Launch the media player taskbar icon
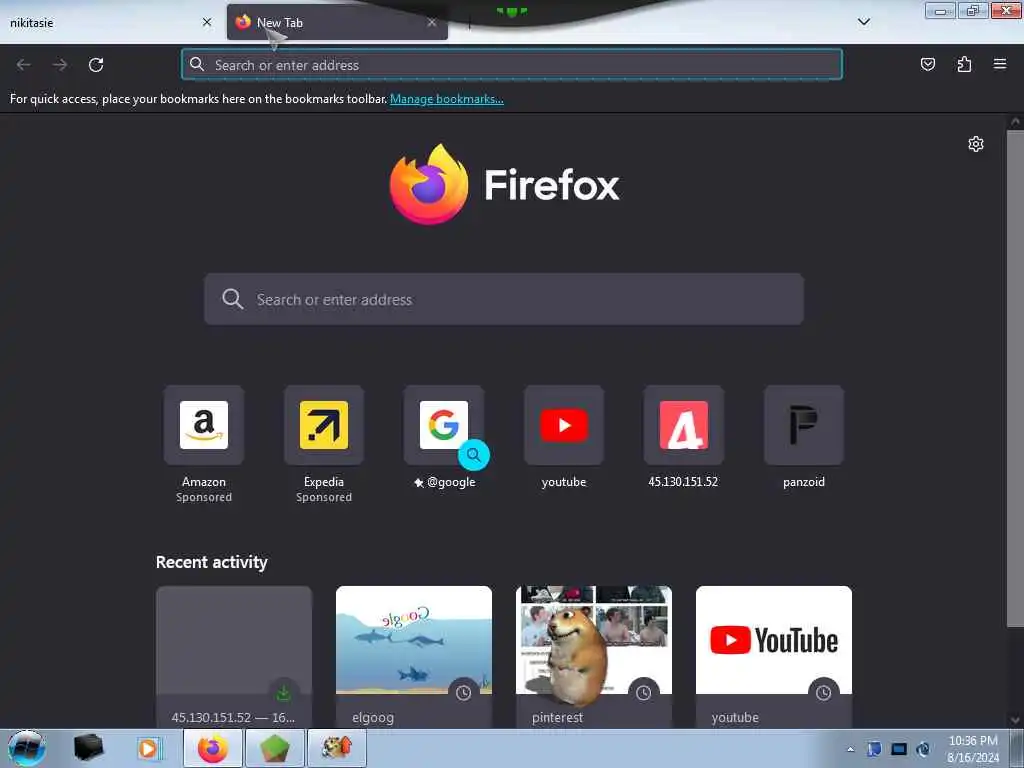The width and height of the screenshot is (1024, 768). click(x=148, y=748)
